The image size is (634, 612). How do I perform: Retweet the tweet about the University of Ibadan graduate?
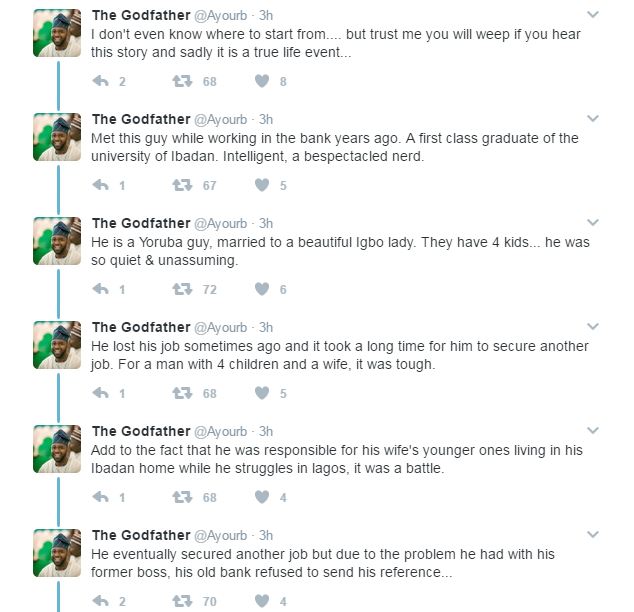(182, 185)
